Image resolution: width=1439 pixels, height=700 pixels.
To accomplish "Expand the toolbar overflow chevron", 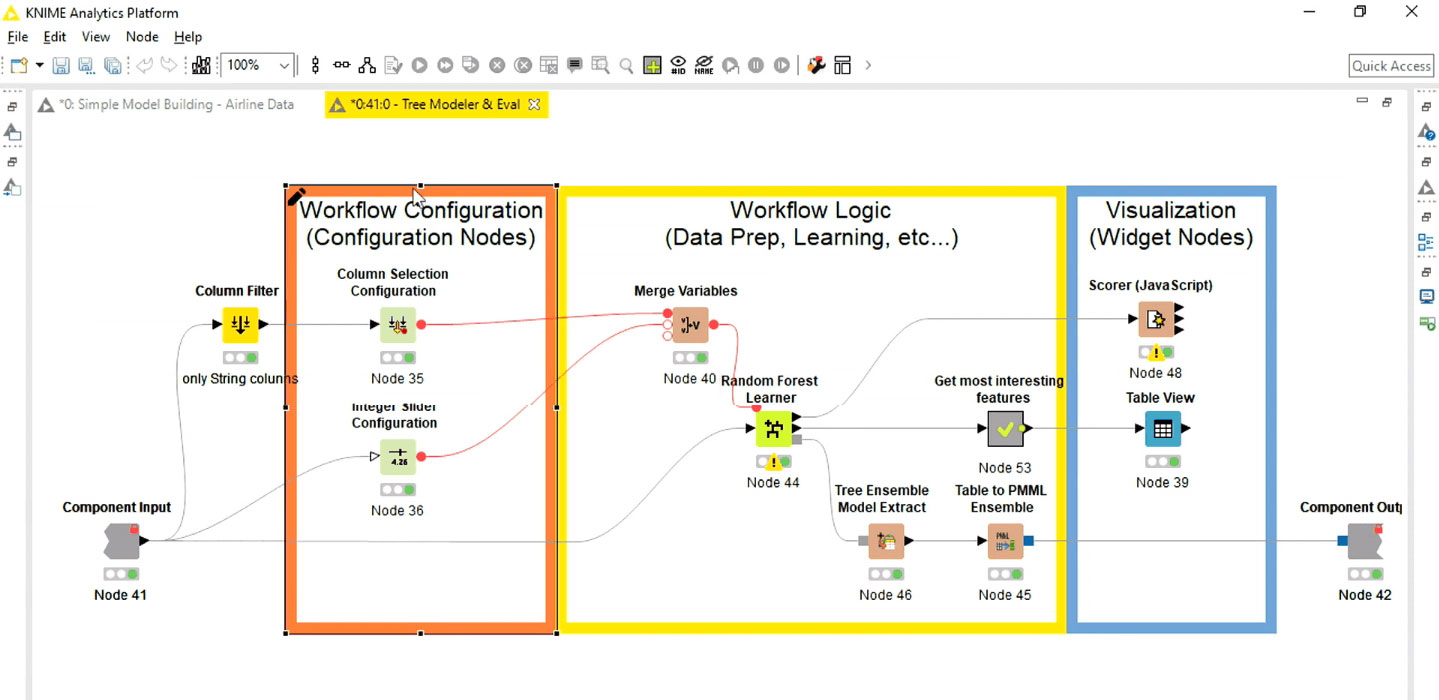I will click(868, 66).
